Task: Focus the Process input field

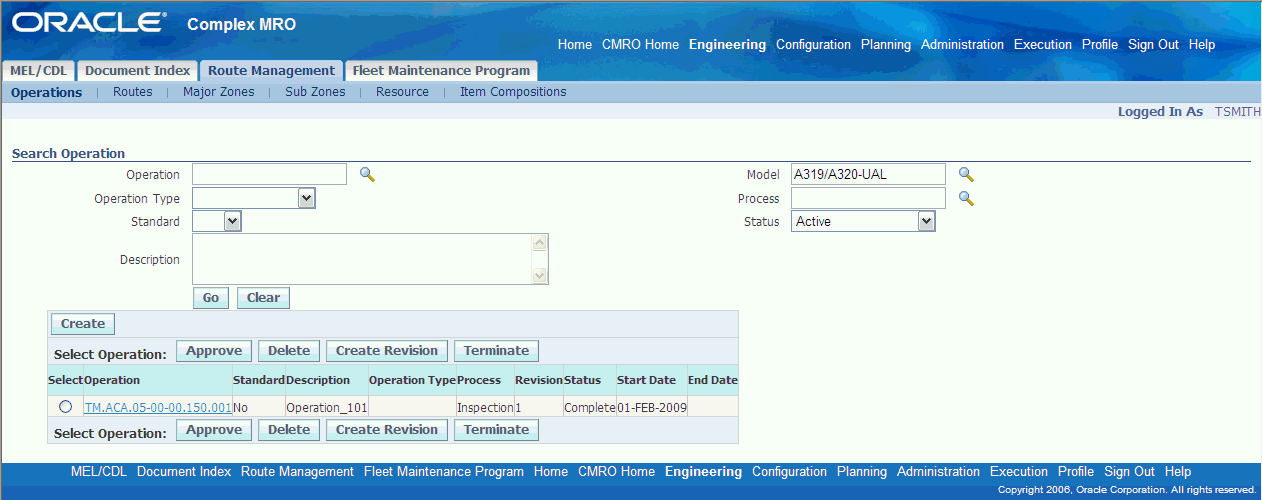Action: pos(868,198)
